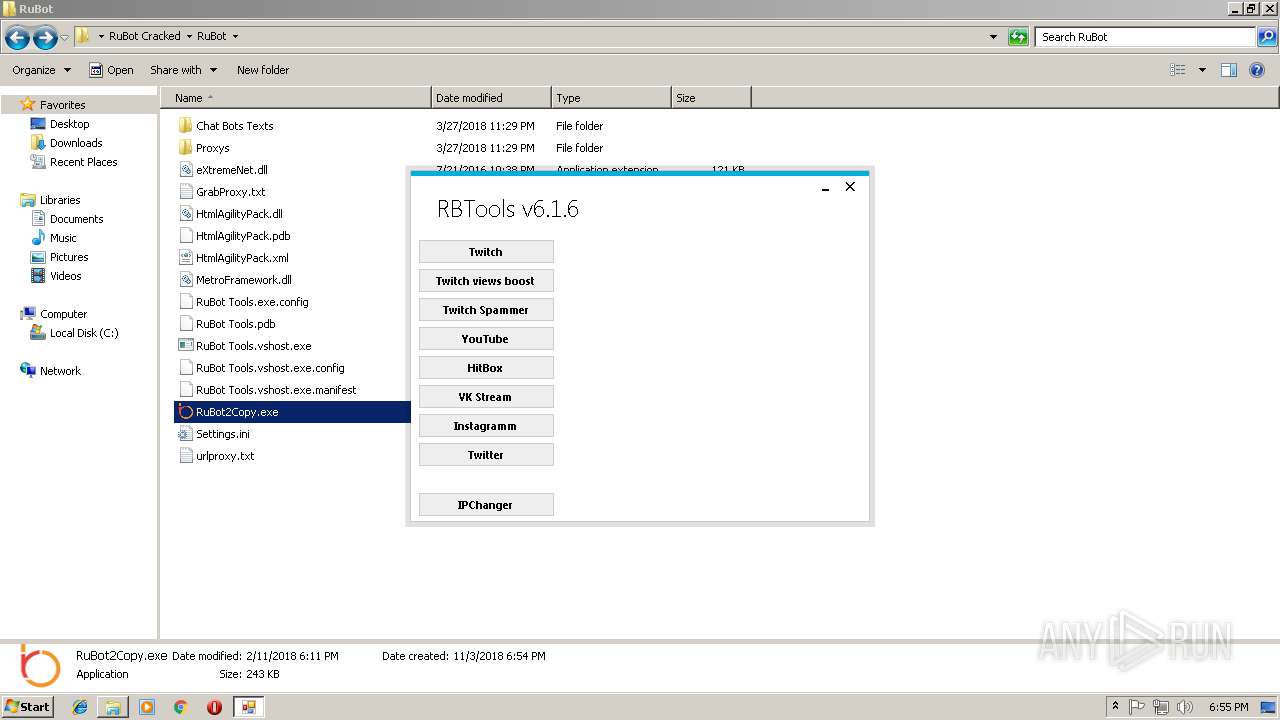Click the search magnifier icon
This screenshot has width=1280, height=720.
(1267, 37)
